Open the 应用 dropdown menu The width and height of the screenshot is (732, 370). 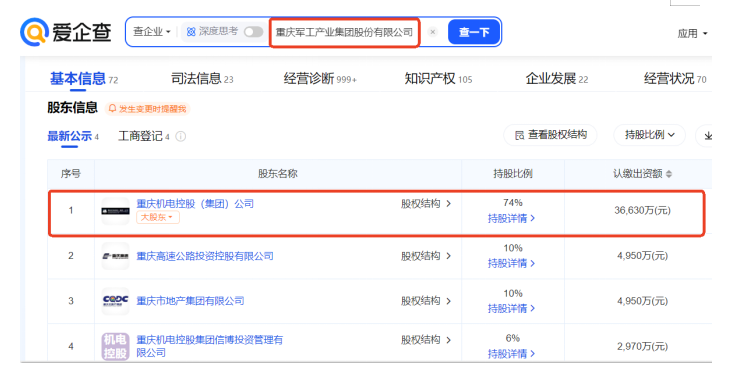(x=692, y=34)
